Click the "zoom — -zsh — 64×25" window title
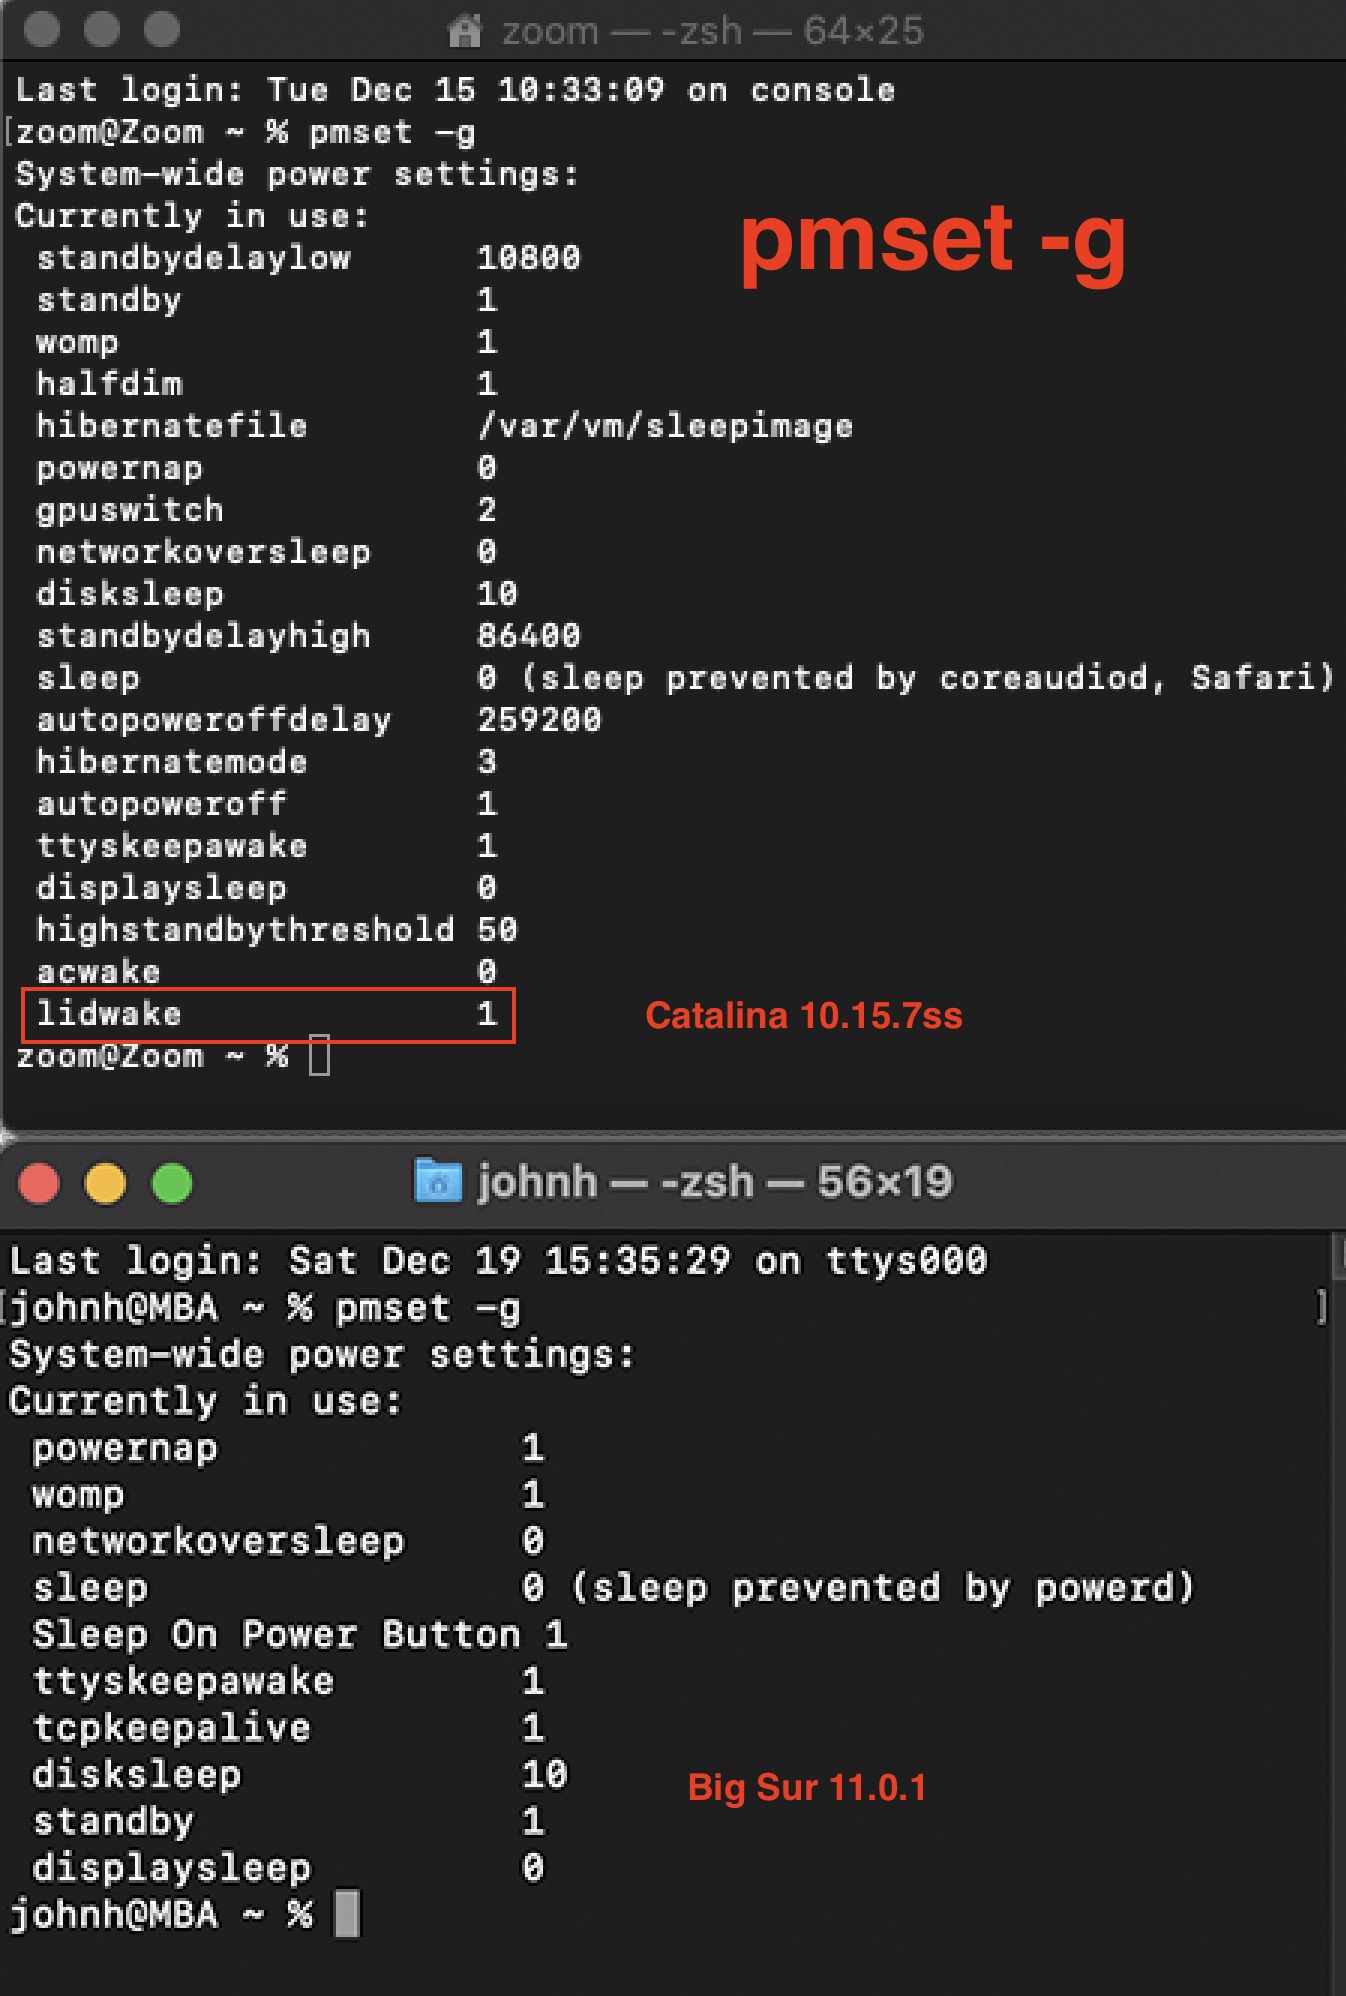1346x1996 pixels. pyautogui.click(x=711, y=32)
